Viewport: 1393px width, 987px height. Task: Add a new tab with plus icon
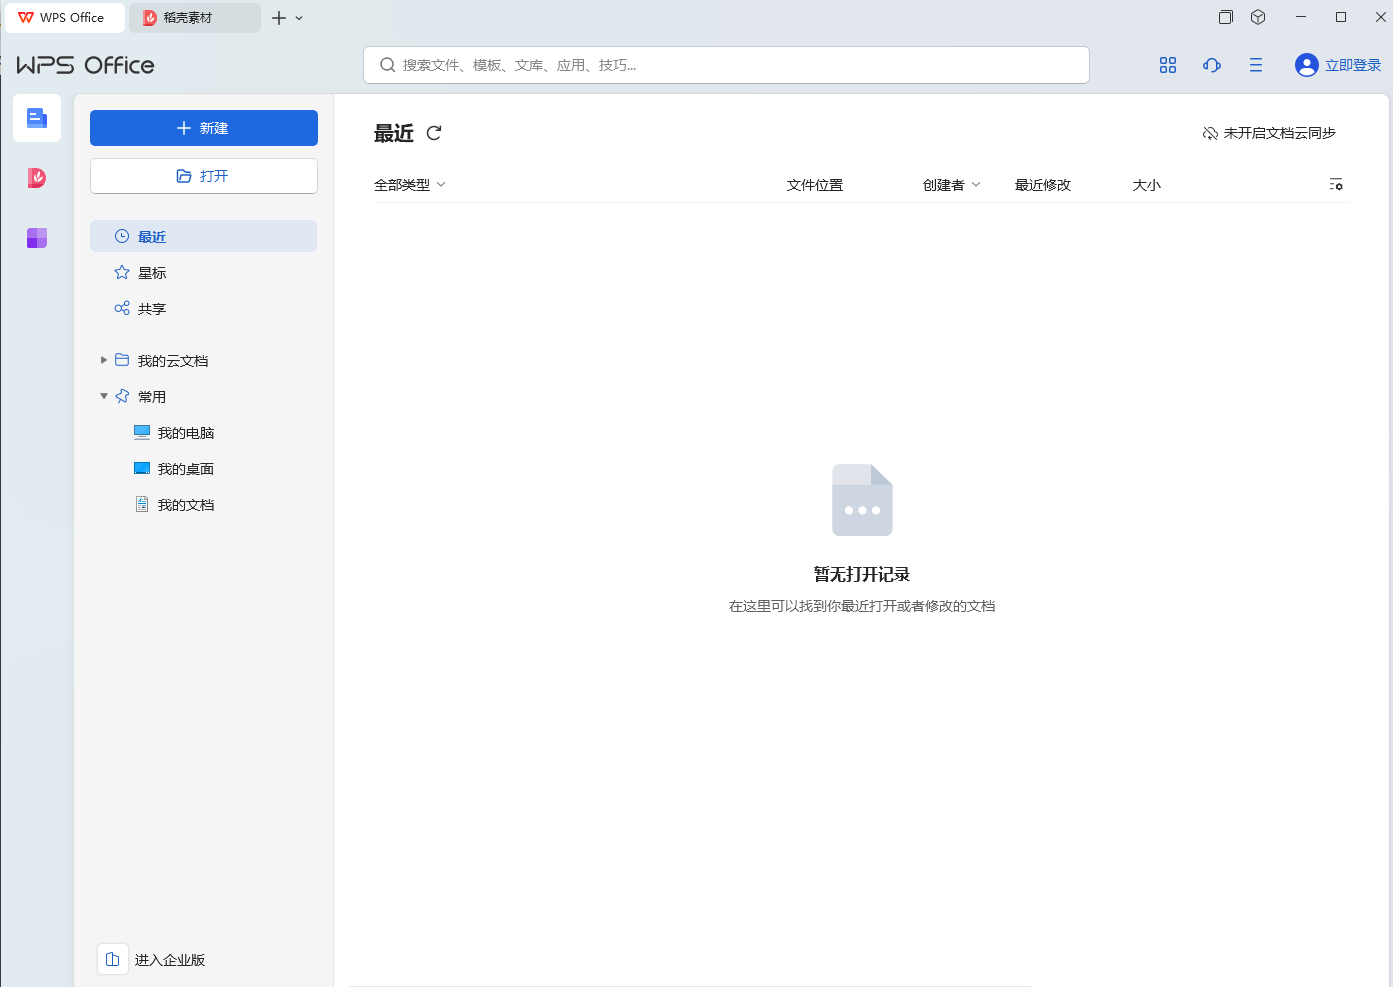[279, 18]
